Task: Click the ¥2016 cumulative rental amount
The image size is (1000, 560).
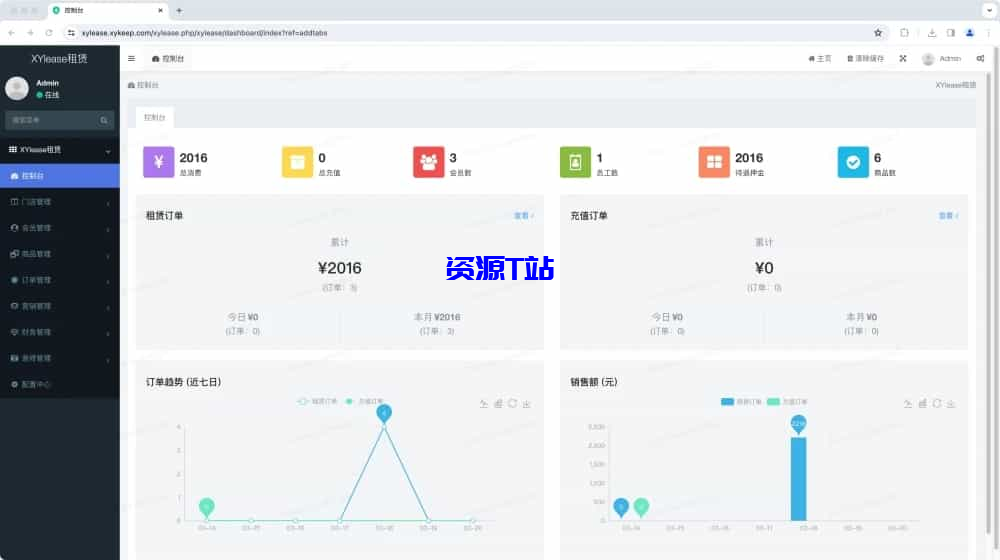Action: (340, 268)
